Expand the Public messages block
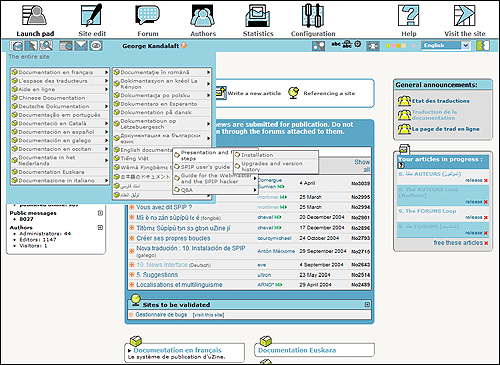Image resolution: width=500 pixels, height=365 pixels. [100, 213]
